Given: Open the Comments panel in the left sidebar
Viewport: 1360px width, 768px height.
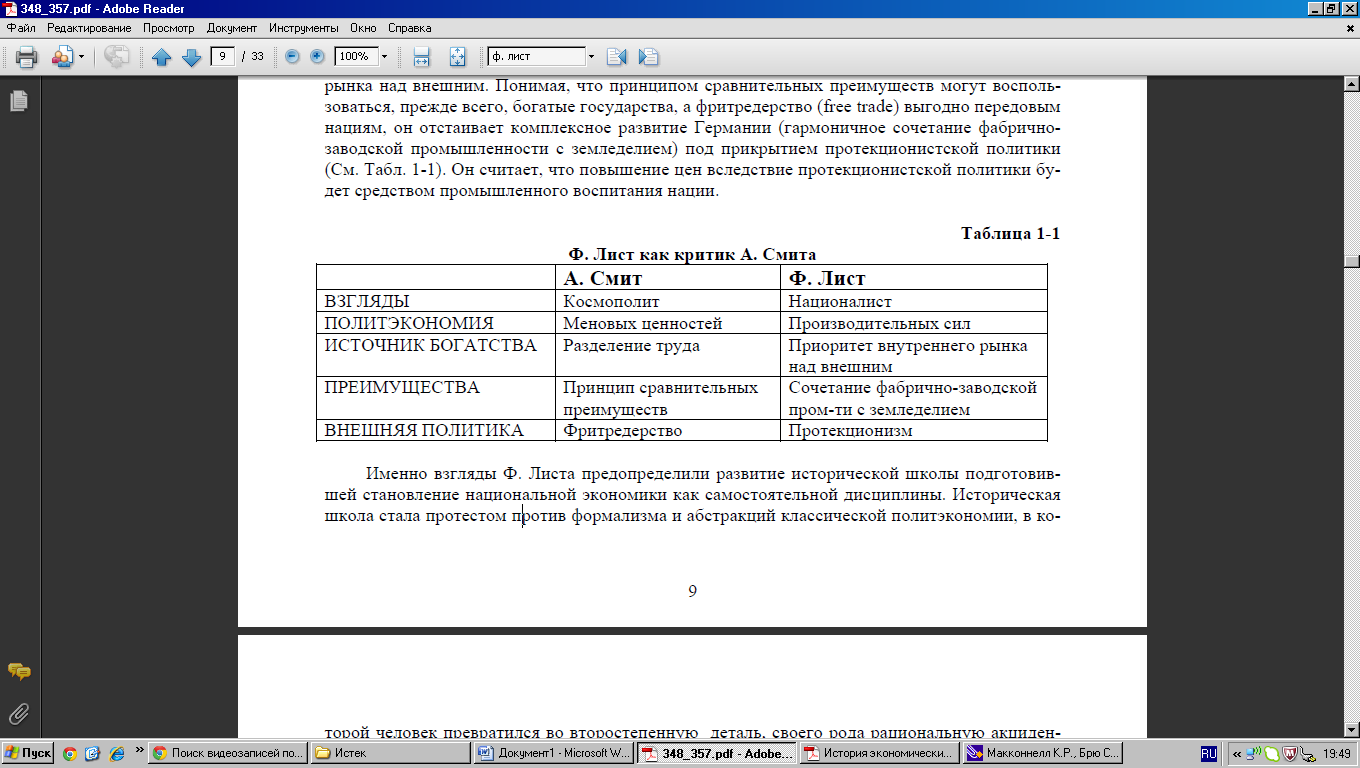Looking at the screenshot, I should coord(19,671).
